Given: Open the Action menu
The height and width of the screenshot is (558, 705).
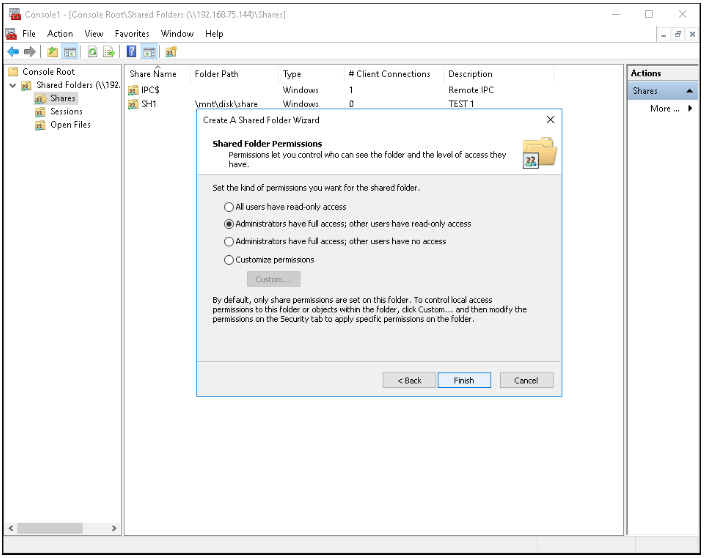Looking at the screenshot, I should 60,34.
